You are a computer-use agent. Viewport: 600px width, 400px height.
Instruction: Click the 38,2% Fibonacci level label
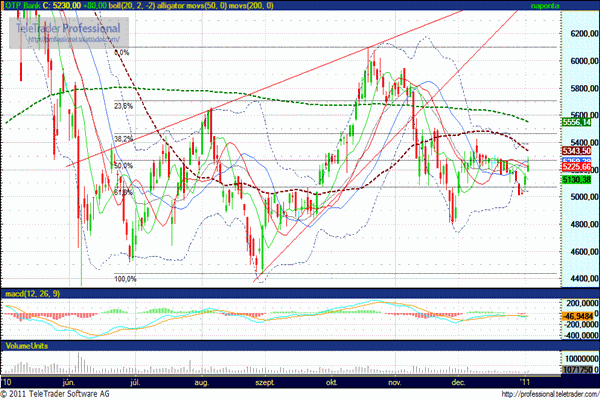[x=123, y=139]
